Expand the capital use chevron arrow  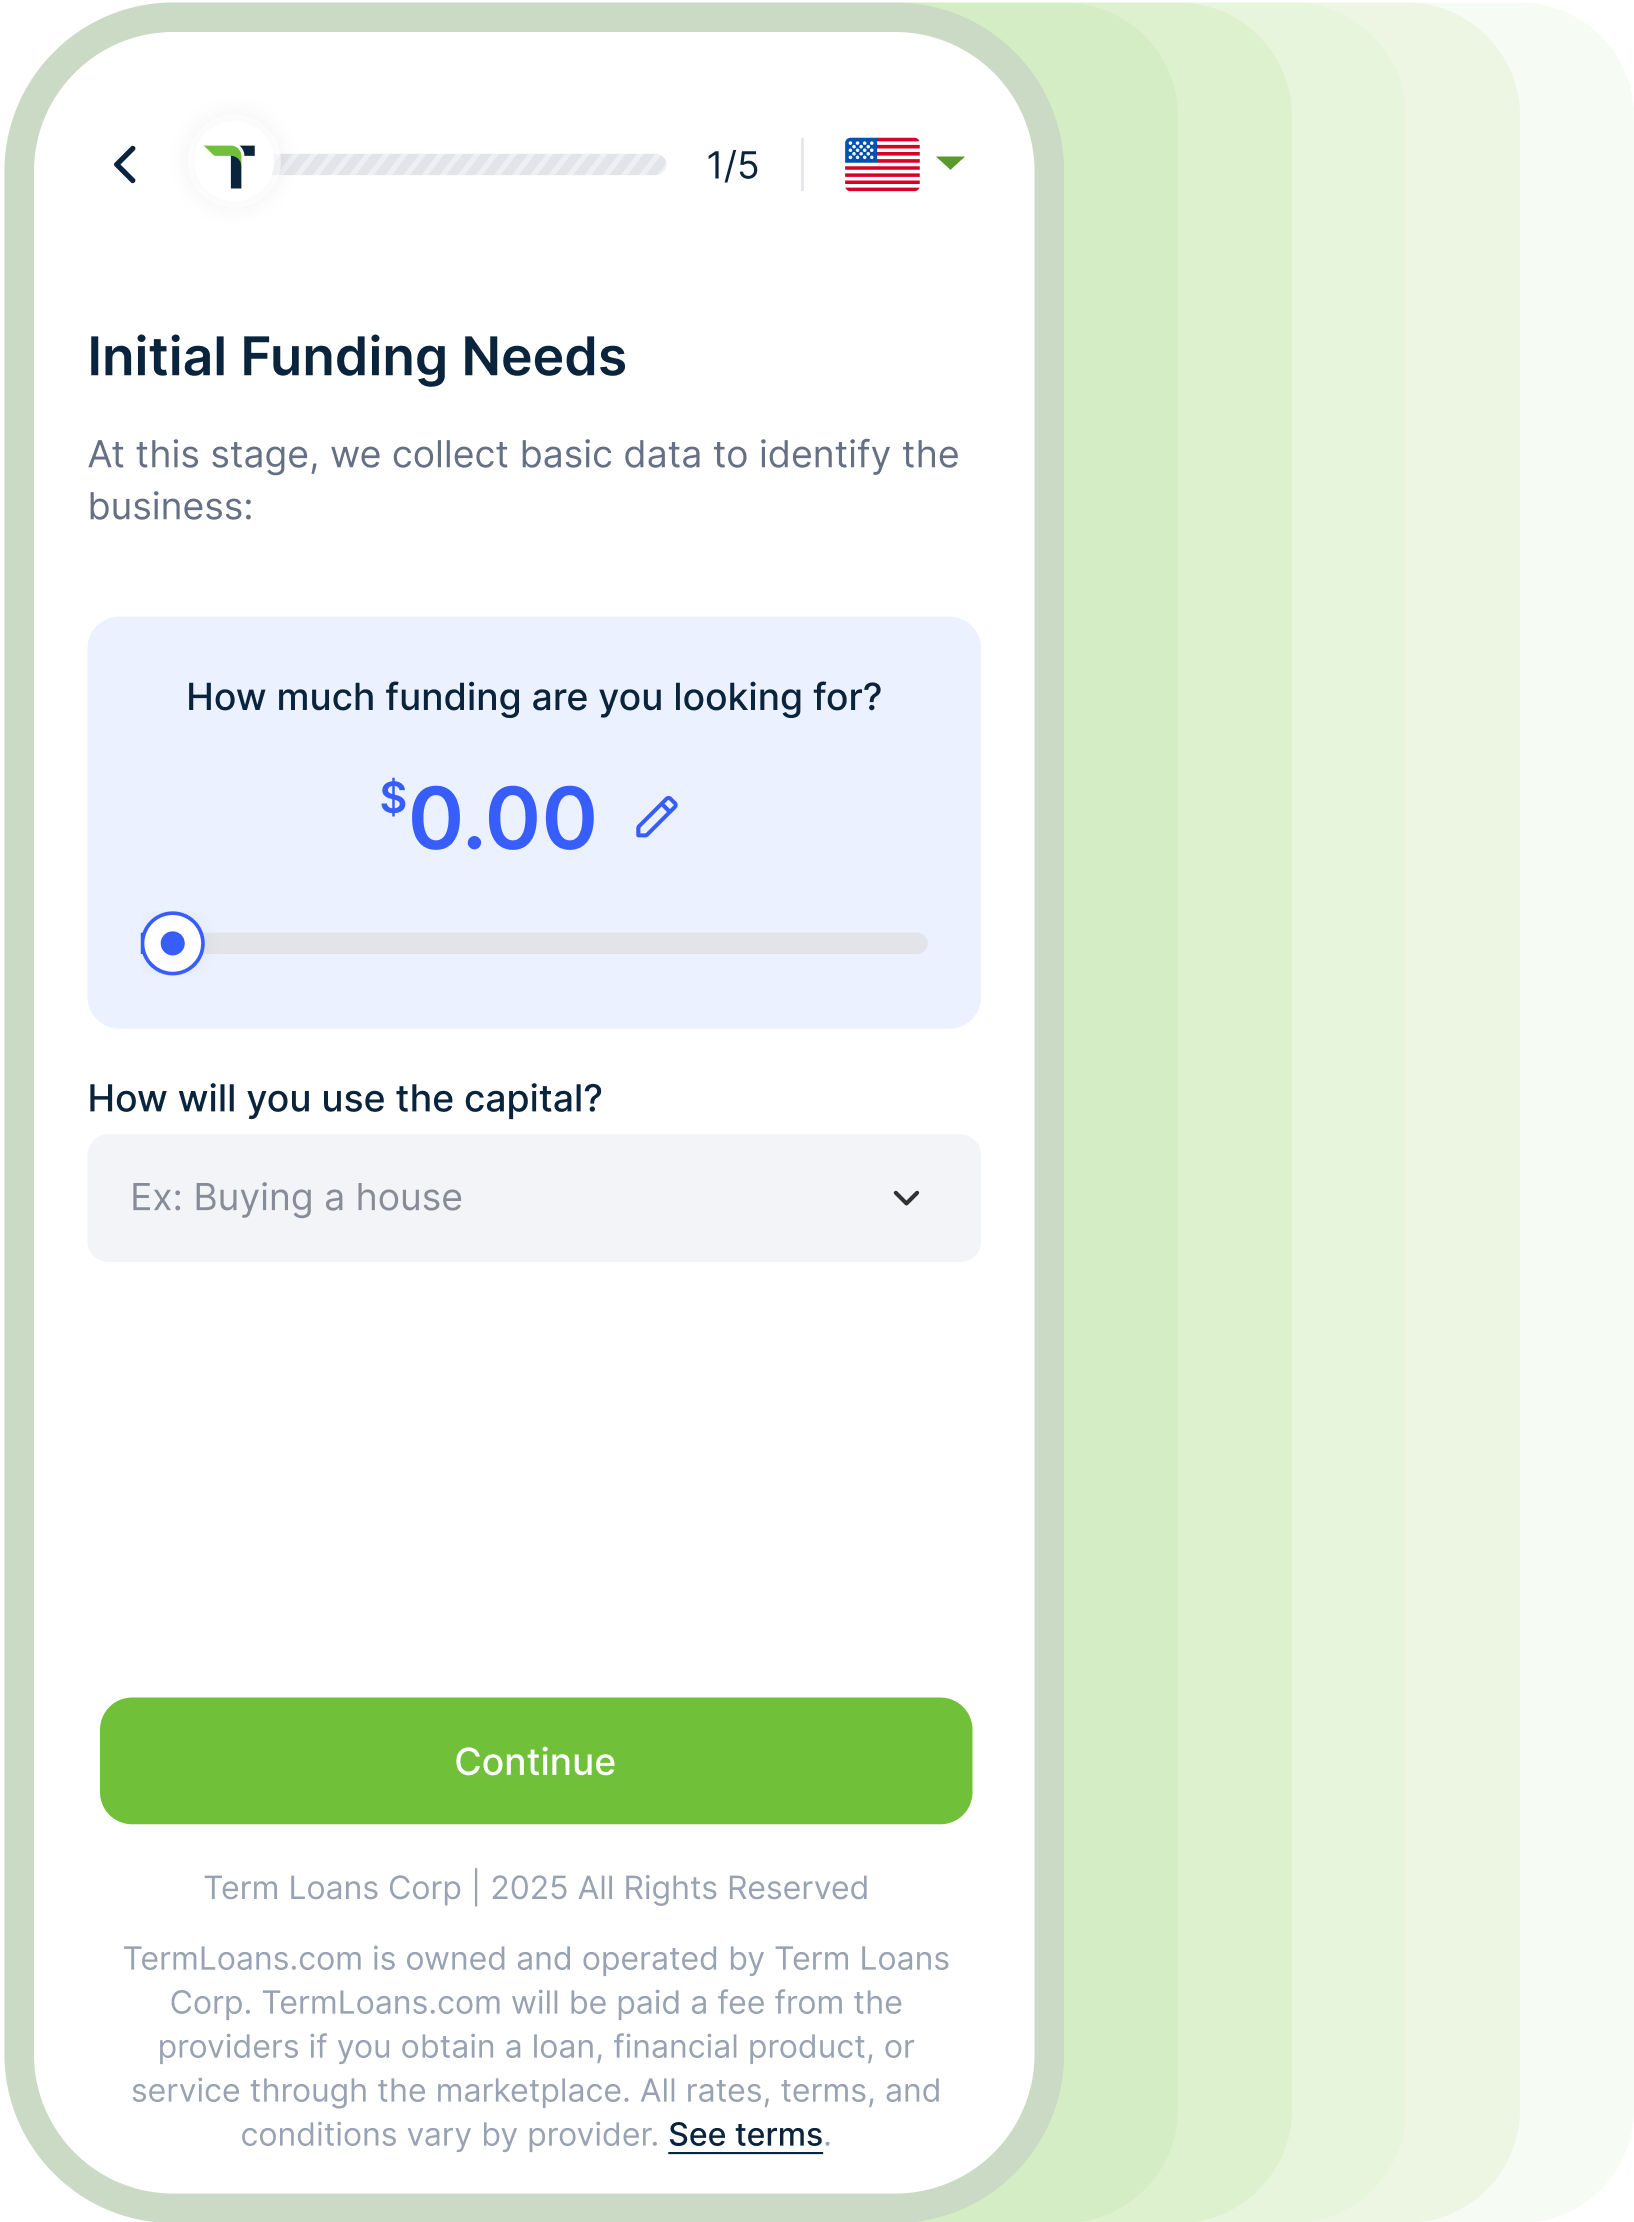pos(906,1198)
